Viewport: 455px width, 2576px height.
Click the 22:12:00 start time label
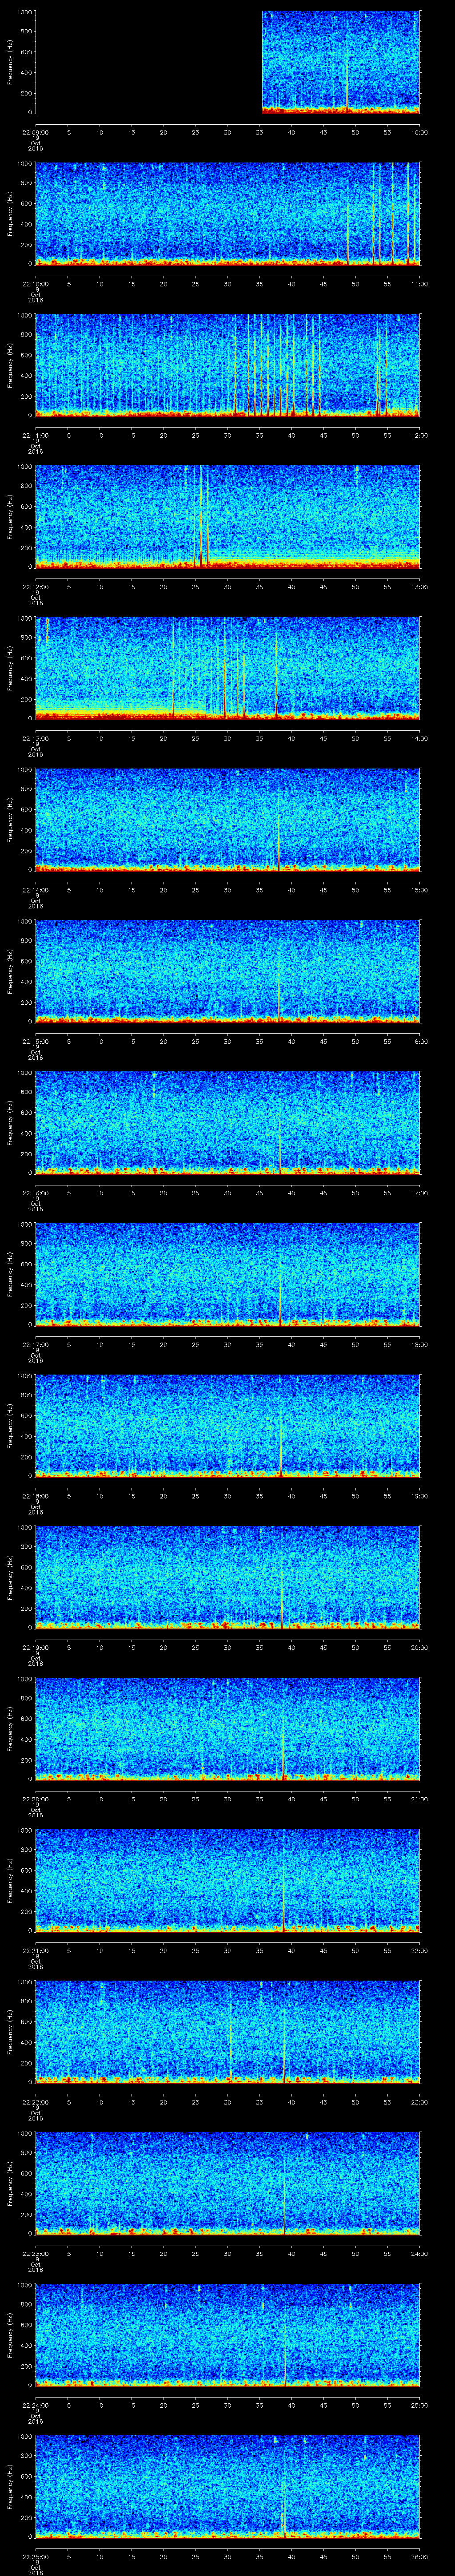36,587
